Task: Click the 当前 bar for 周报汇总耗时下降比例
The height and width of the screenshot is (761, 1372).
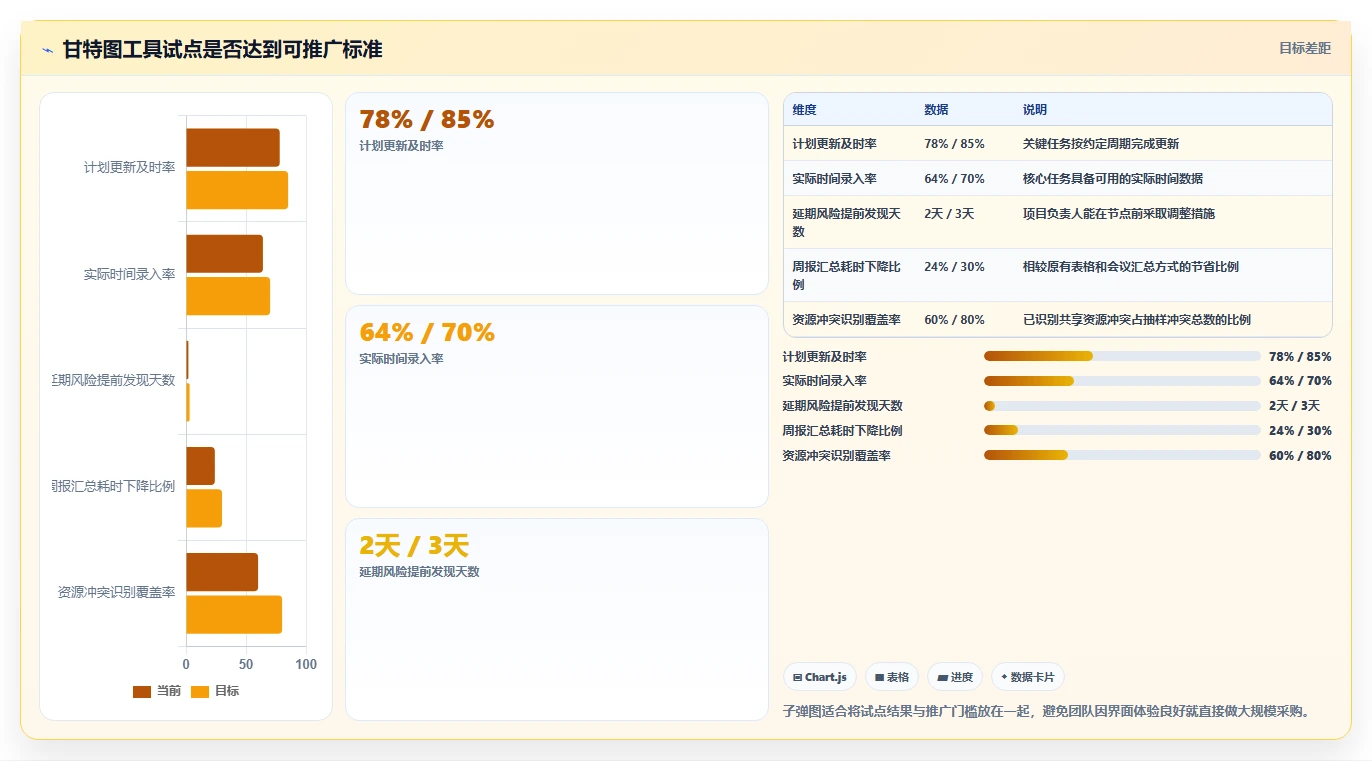Action: [200, 466]
